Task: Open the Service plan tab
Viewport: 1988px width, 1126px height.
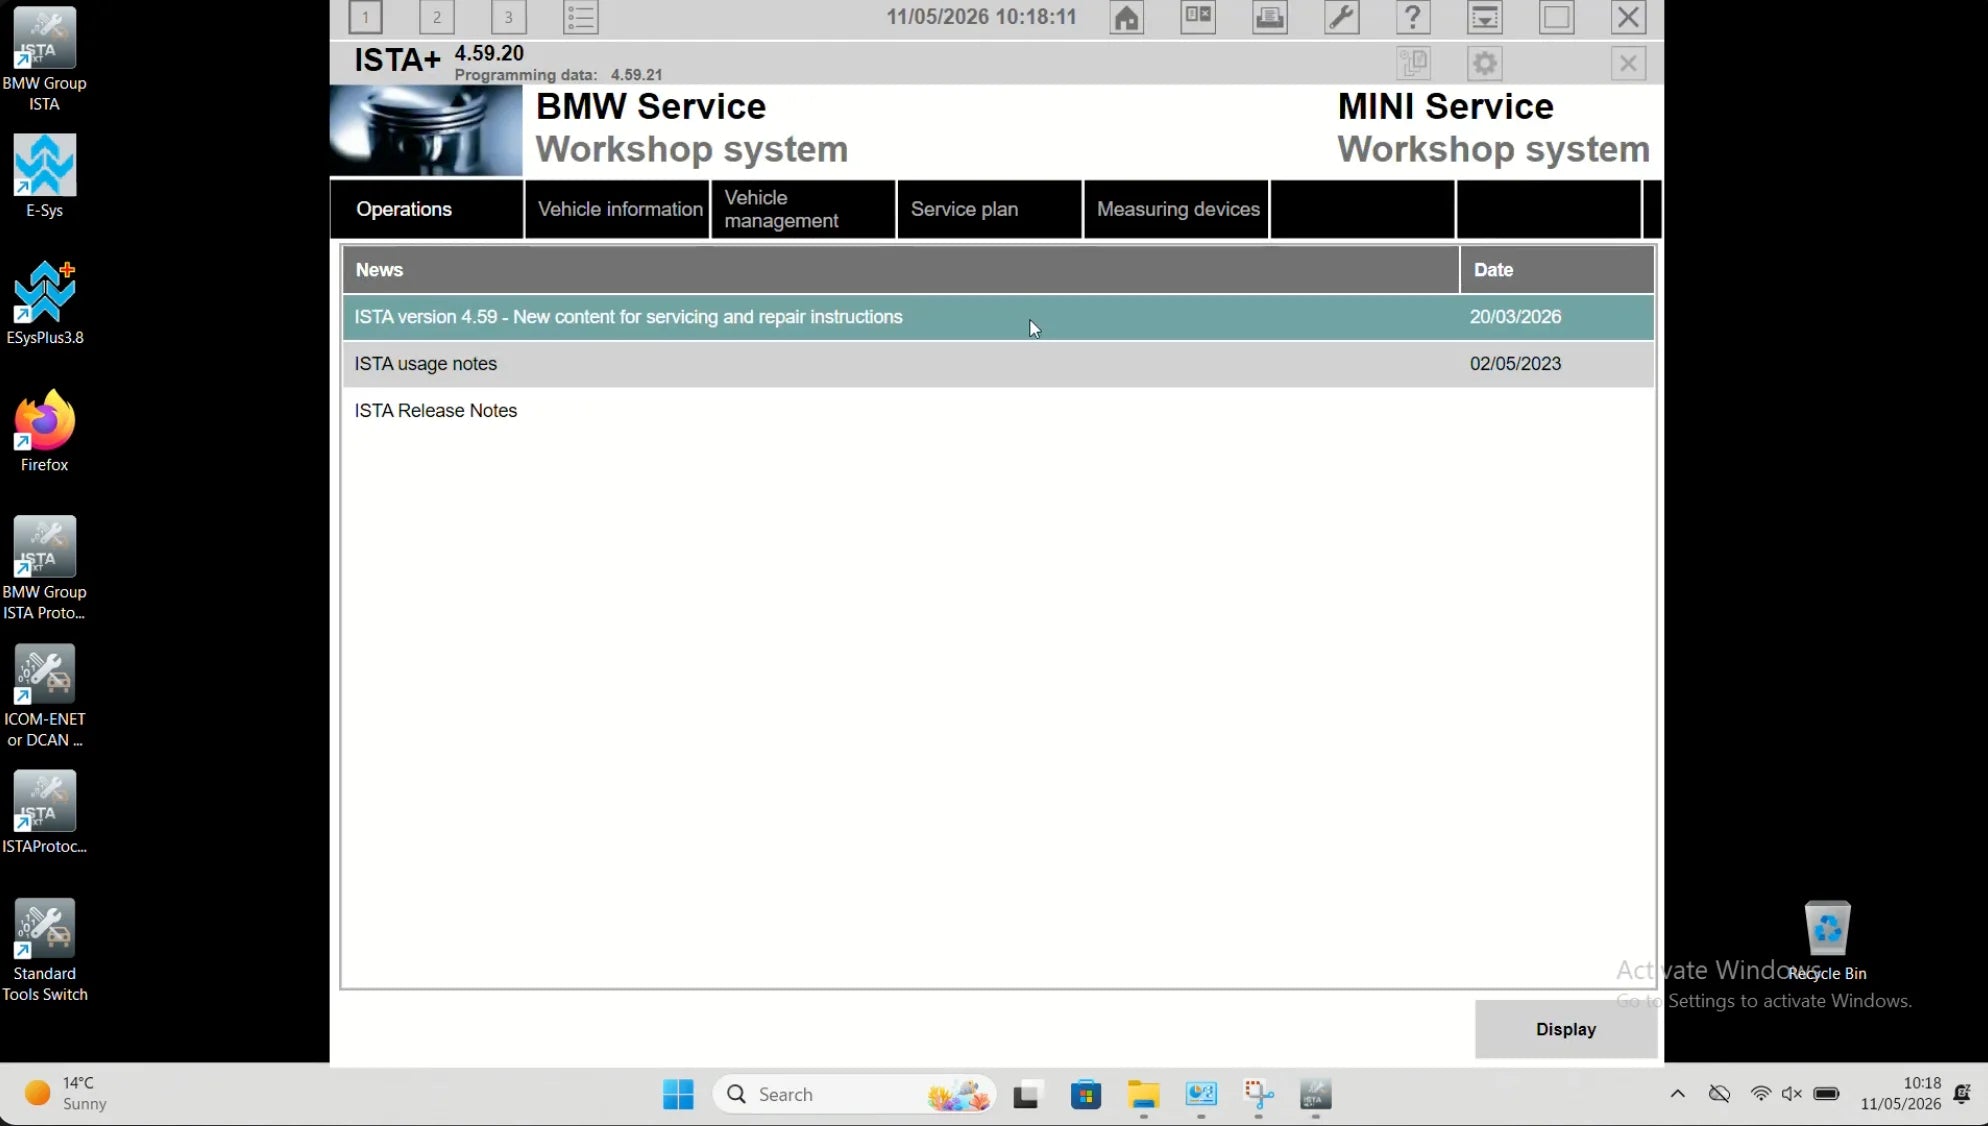Action: [x=990, y=209]
